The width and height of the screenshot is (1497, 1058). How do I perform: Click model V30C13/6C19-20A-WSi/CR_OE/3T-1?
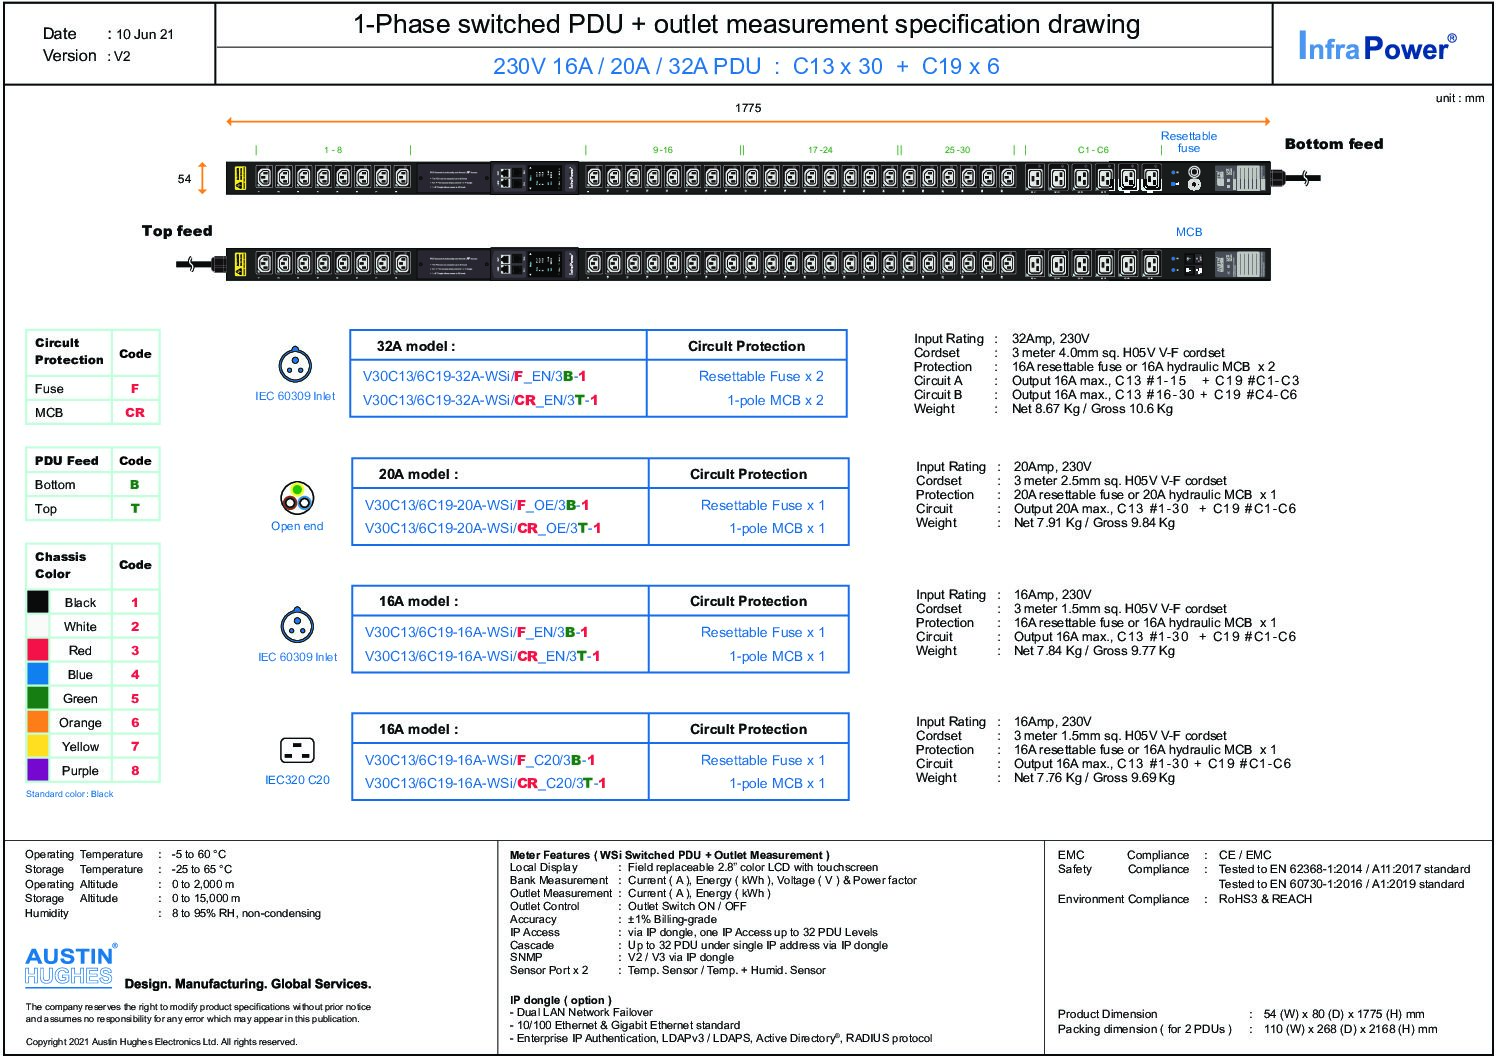pyautogui.click(x=483, y=528)
